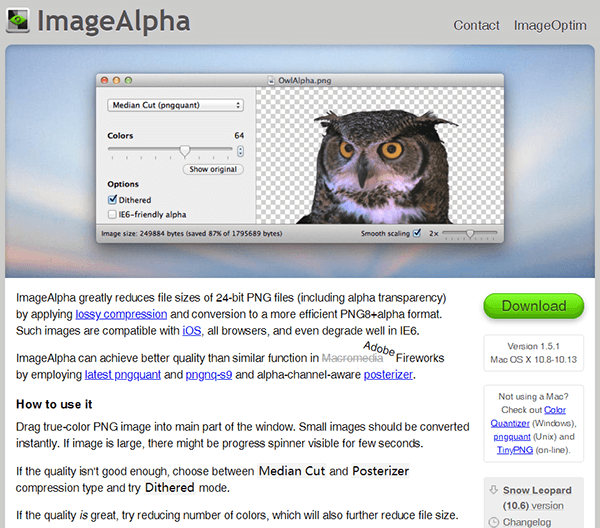Open the Changelog link
This screenshot has height=528, width=600.
[527, 522]
